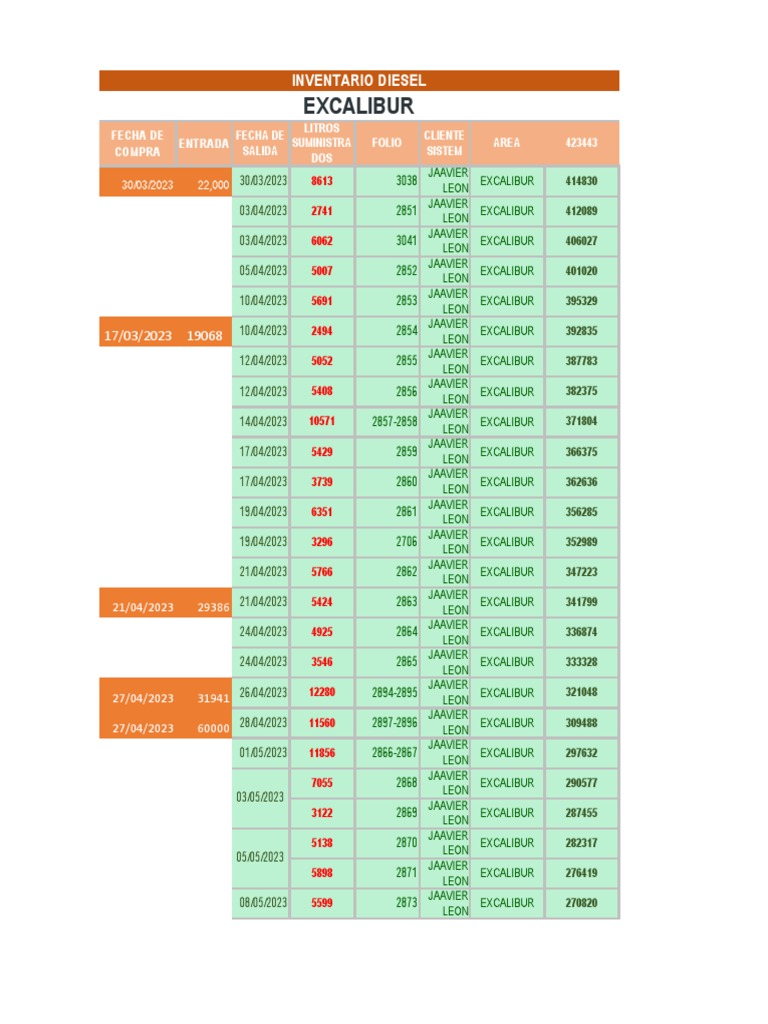
Task: Select the liters cell showing 10571
Action: (322, 421)
